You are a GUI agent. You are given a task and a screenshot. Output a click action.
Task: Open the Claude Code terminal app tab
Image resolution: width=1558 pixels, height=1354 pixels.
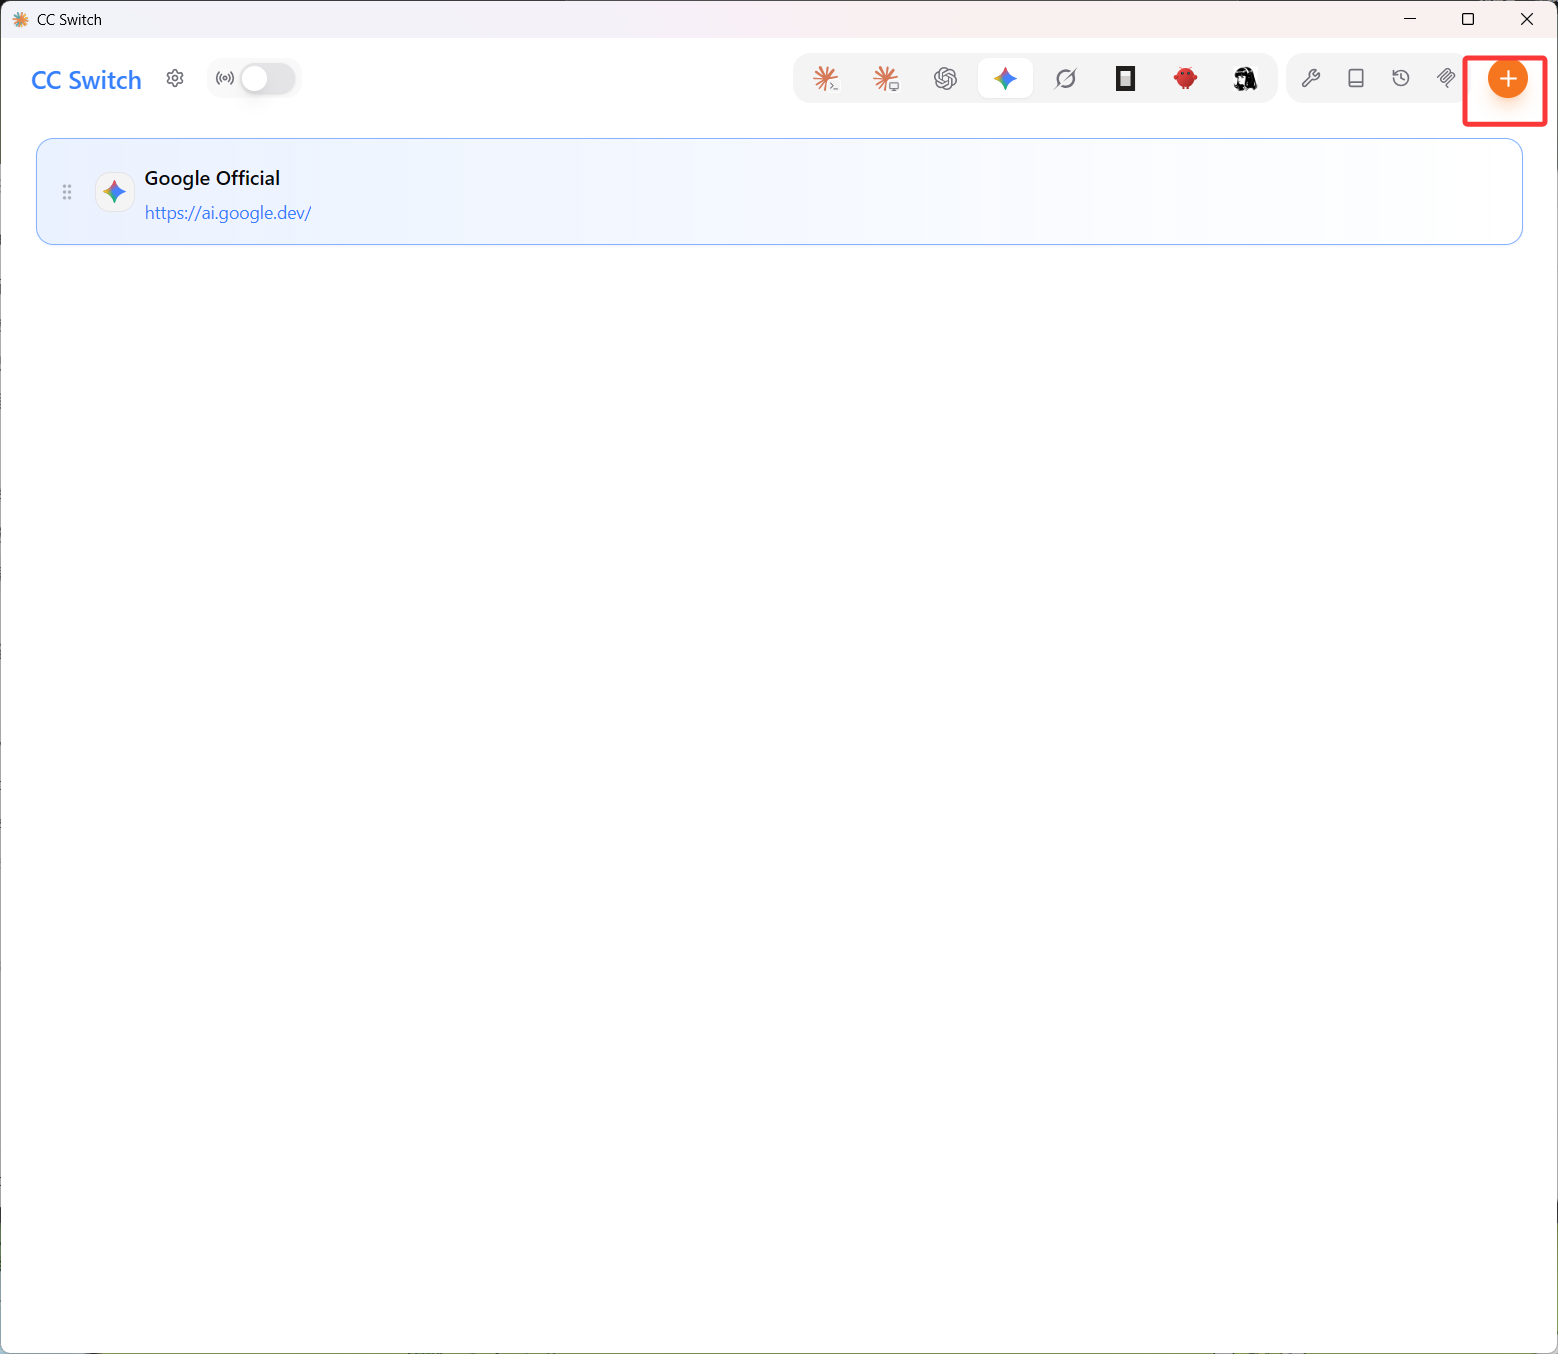coord(826,78)
